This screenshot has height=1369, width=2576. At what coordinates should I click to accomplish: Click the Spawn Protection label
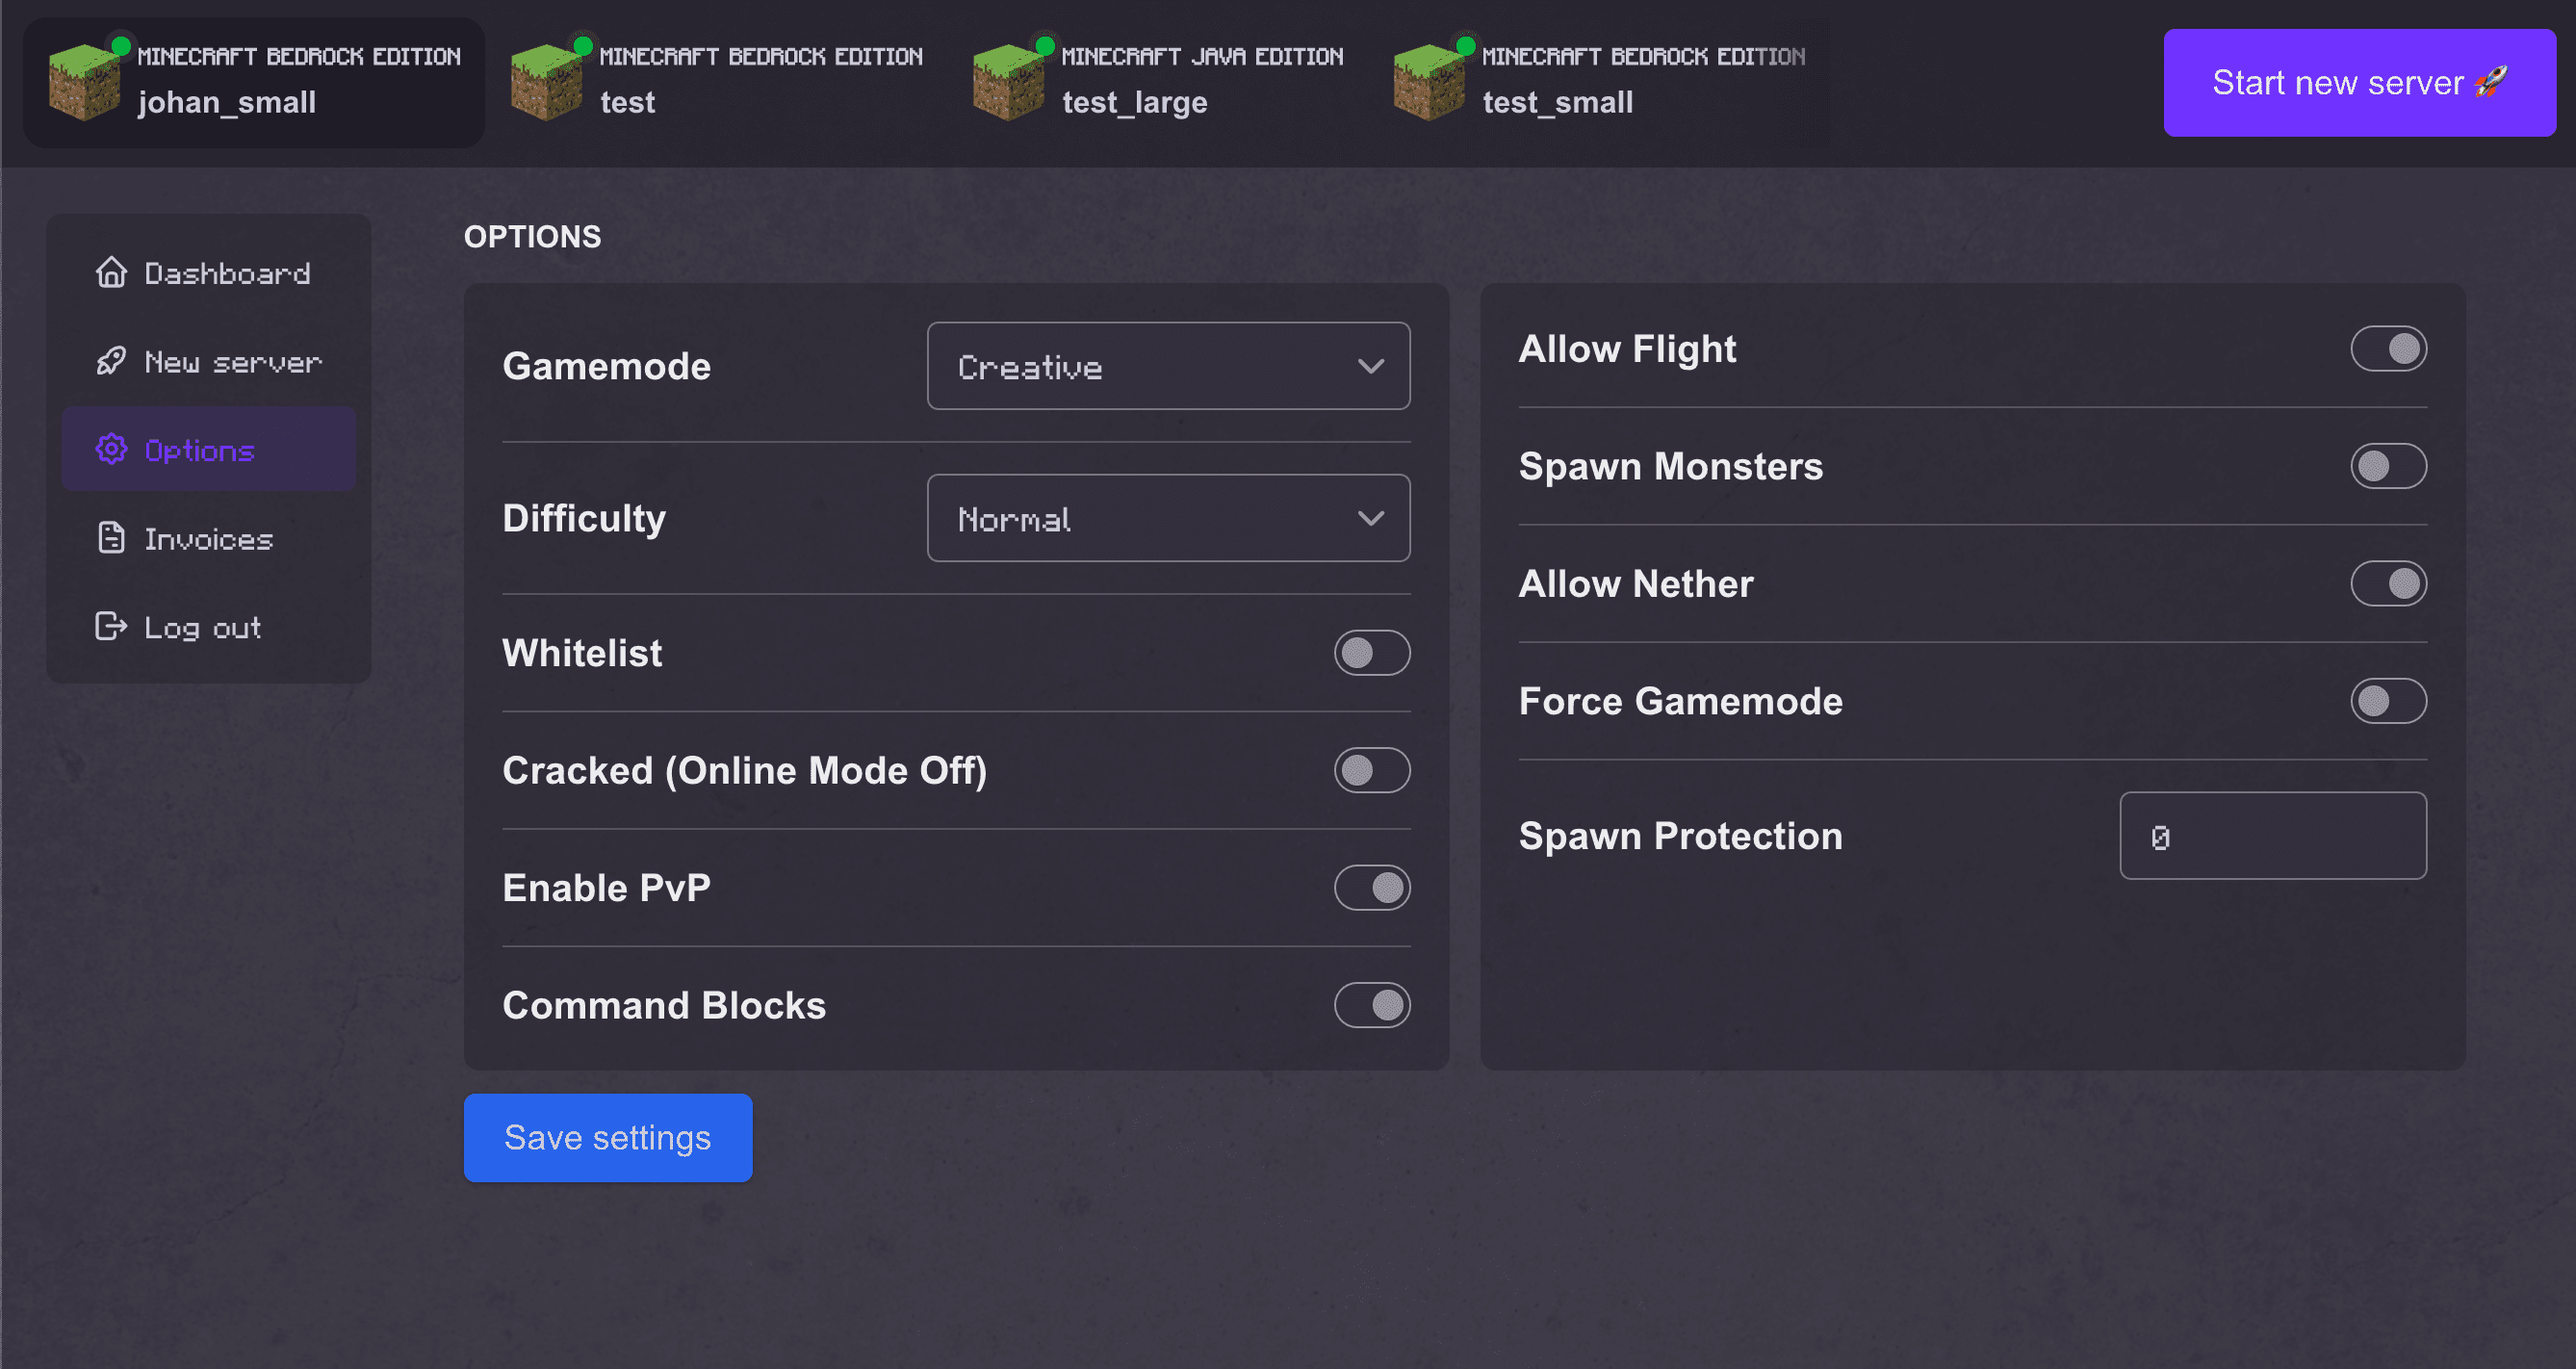(1681, 836)
